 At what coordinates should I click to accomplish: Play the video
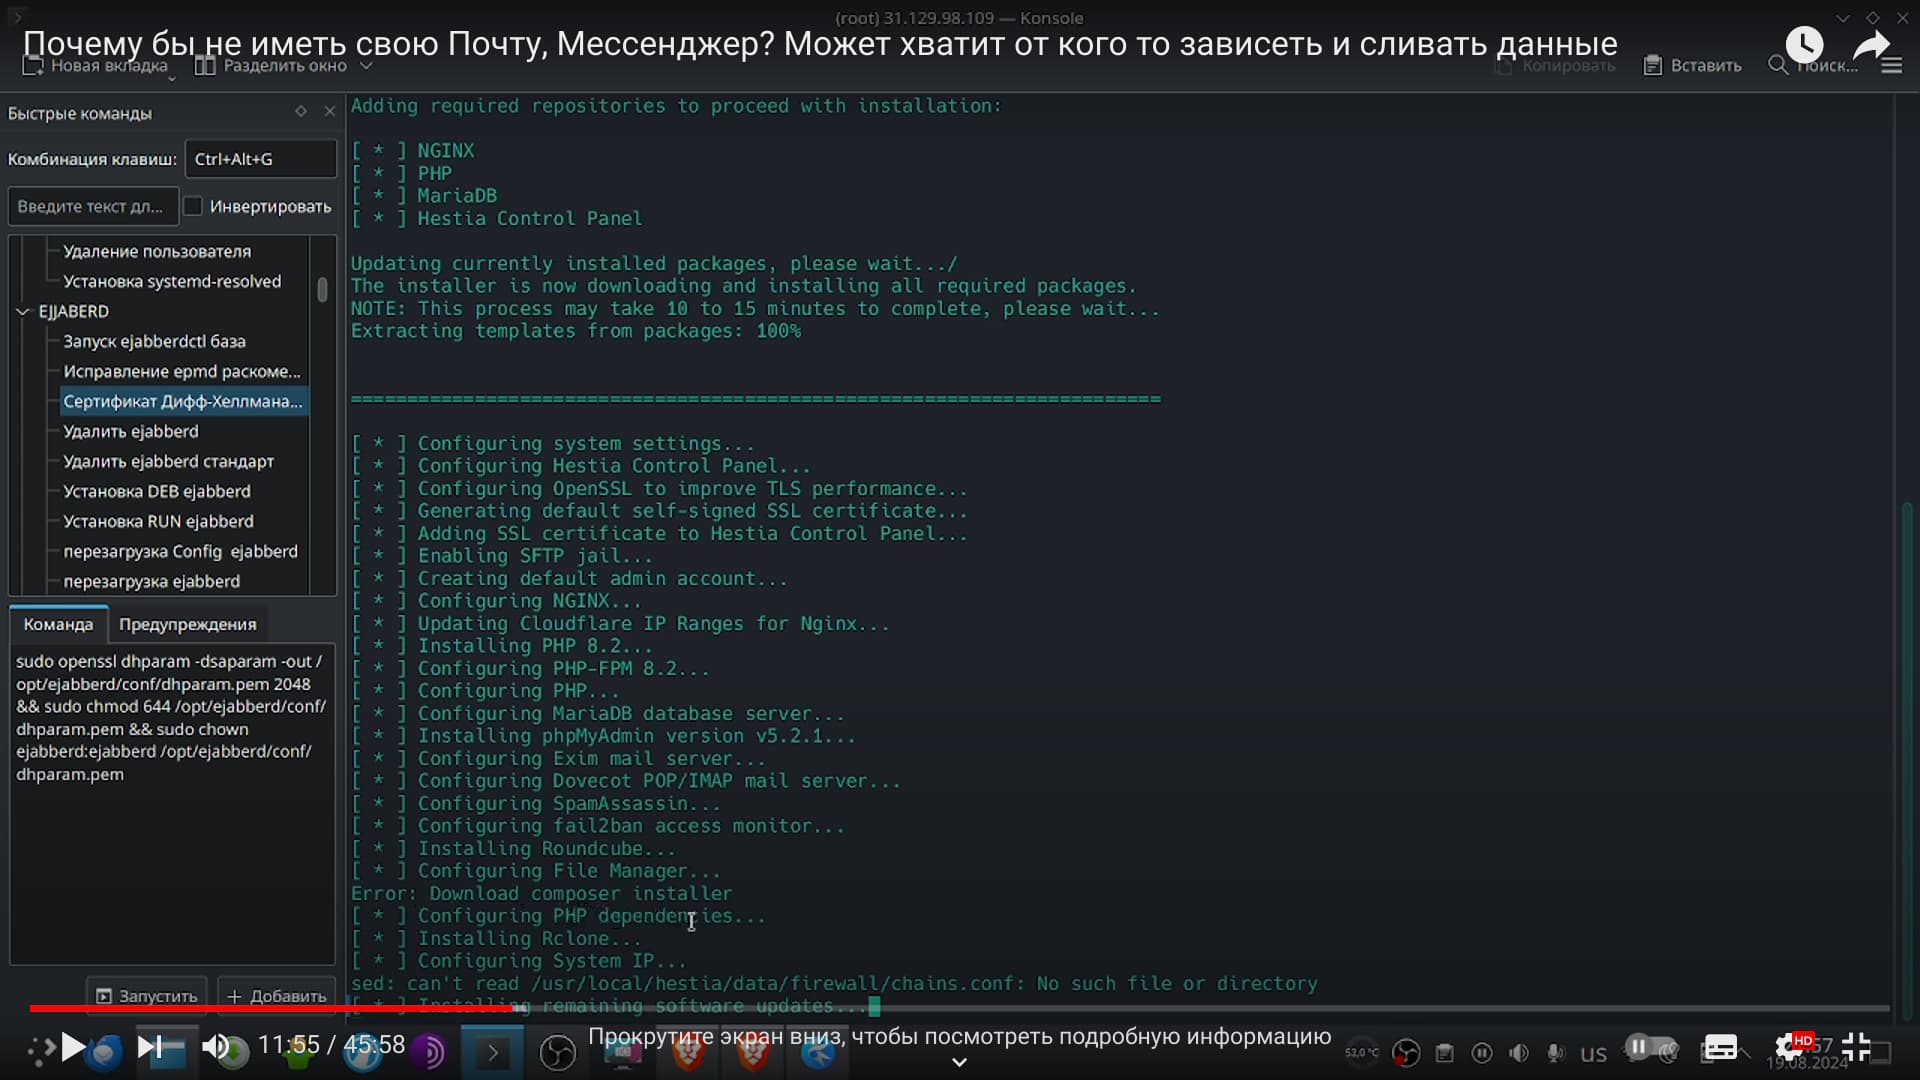(73, 1047)
